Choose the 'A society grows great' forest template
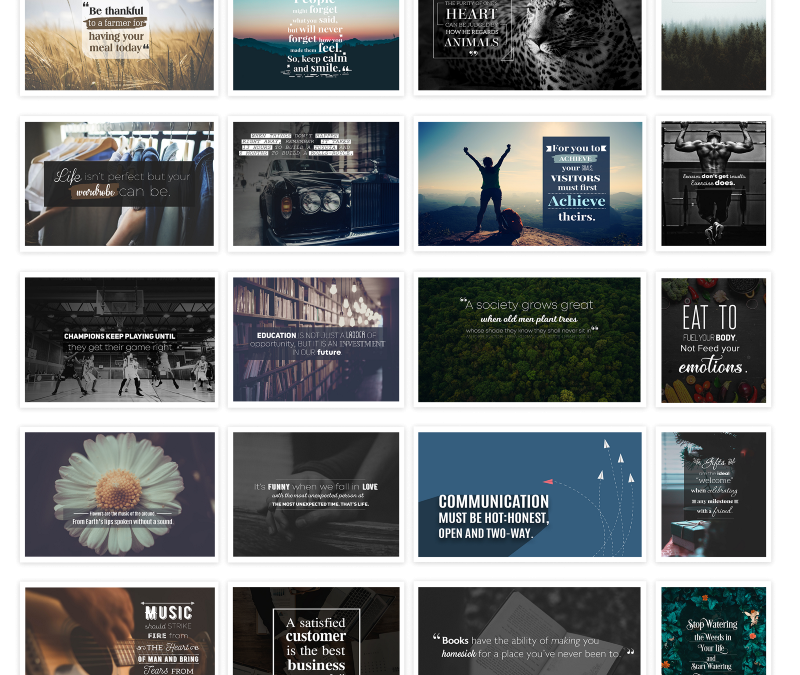 coord(530,340)
